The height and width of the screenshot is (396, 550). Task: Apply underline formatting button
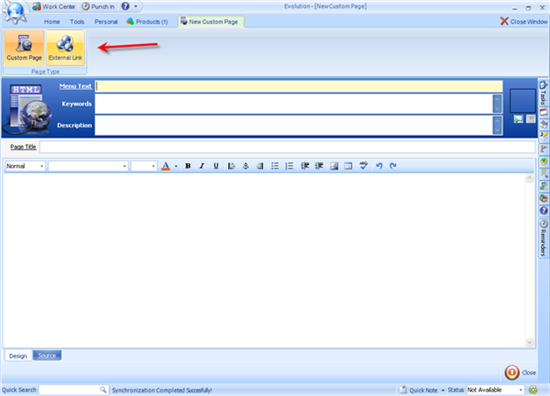[x=216, y=166]
